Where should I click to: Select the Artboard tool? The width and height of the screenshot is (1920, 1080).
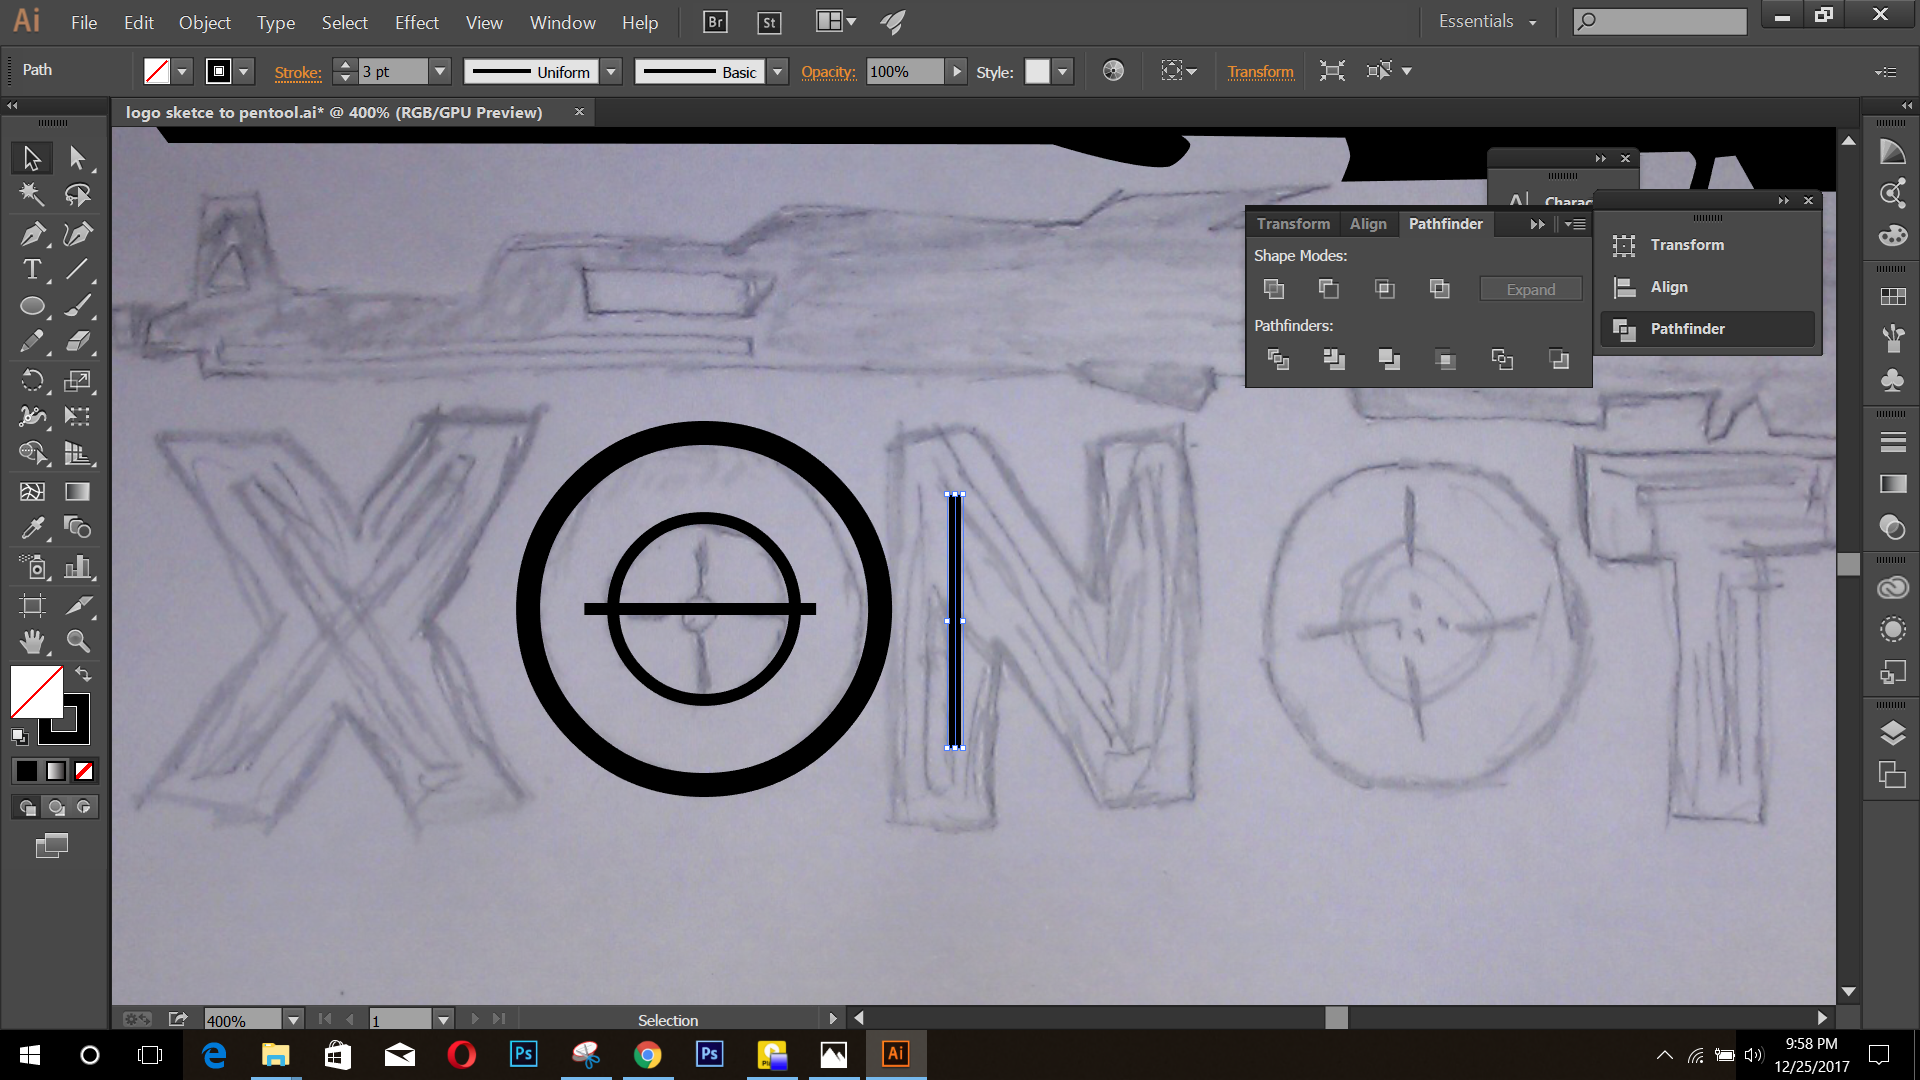click(x=32, y=605)
